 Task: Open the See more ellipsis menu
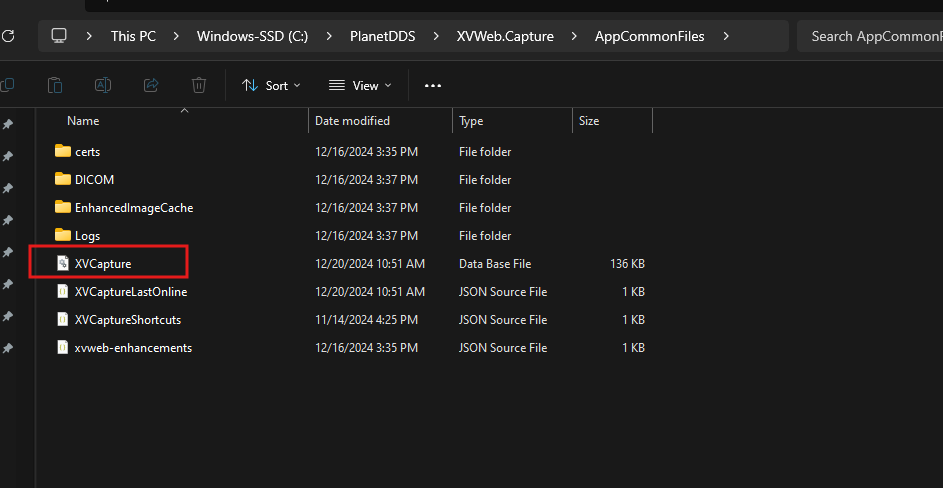pos(433,85)
